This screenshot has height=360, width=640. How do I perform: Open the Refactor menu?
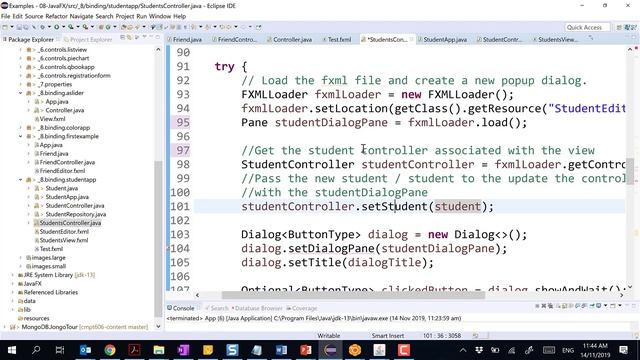pos(56,16)
